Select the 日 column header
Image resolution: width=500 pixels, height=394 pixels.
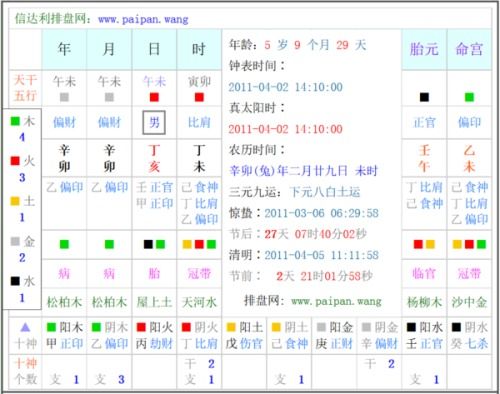click(x=154, y=49)
